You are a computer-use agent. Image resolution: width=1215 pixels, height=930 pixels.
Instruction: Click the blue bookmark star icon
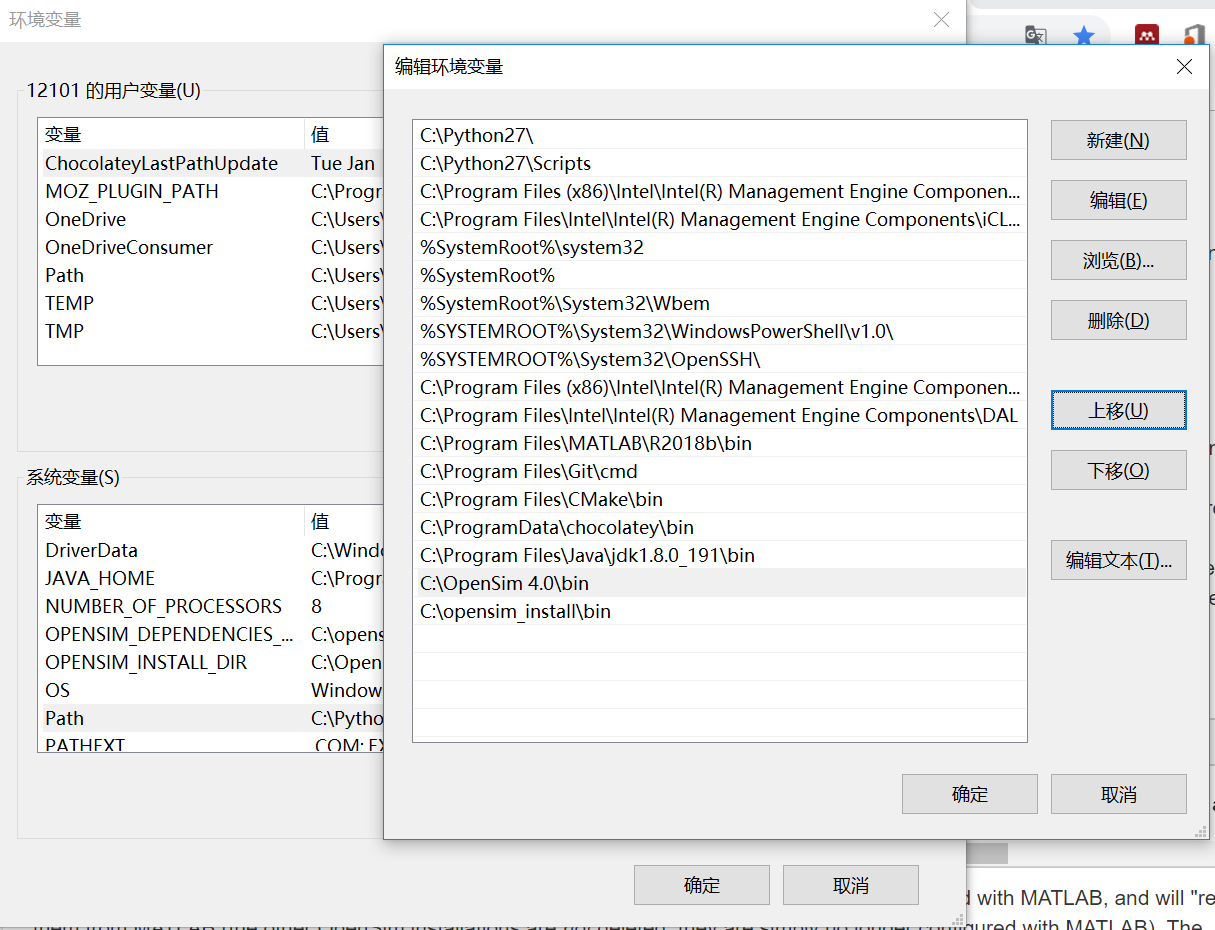tap(1084, 35)
